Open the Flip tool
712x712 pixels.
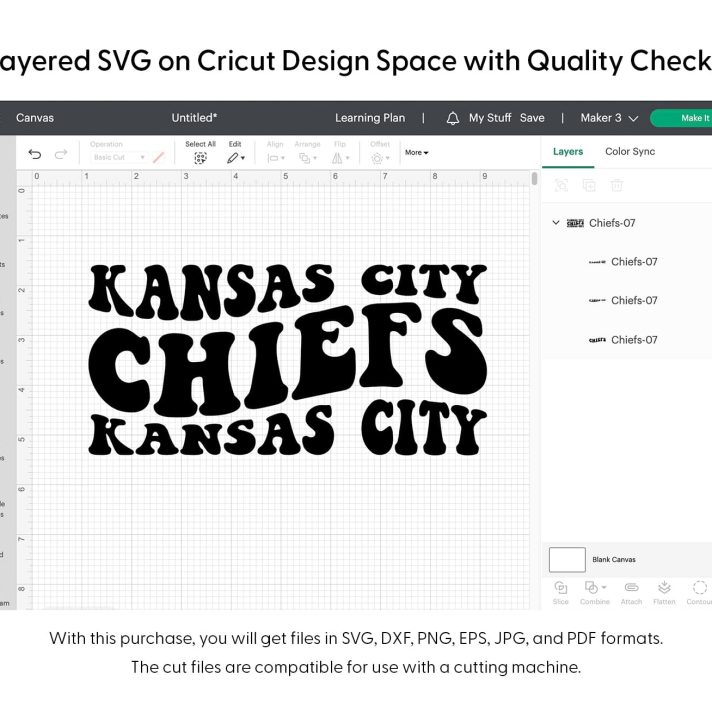340,158
